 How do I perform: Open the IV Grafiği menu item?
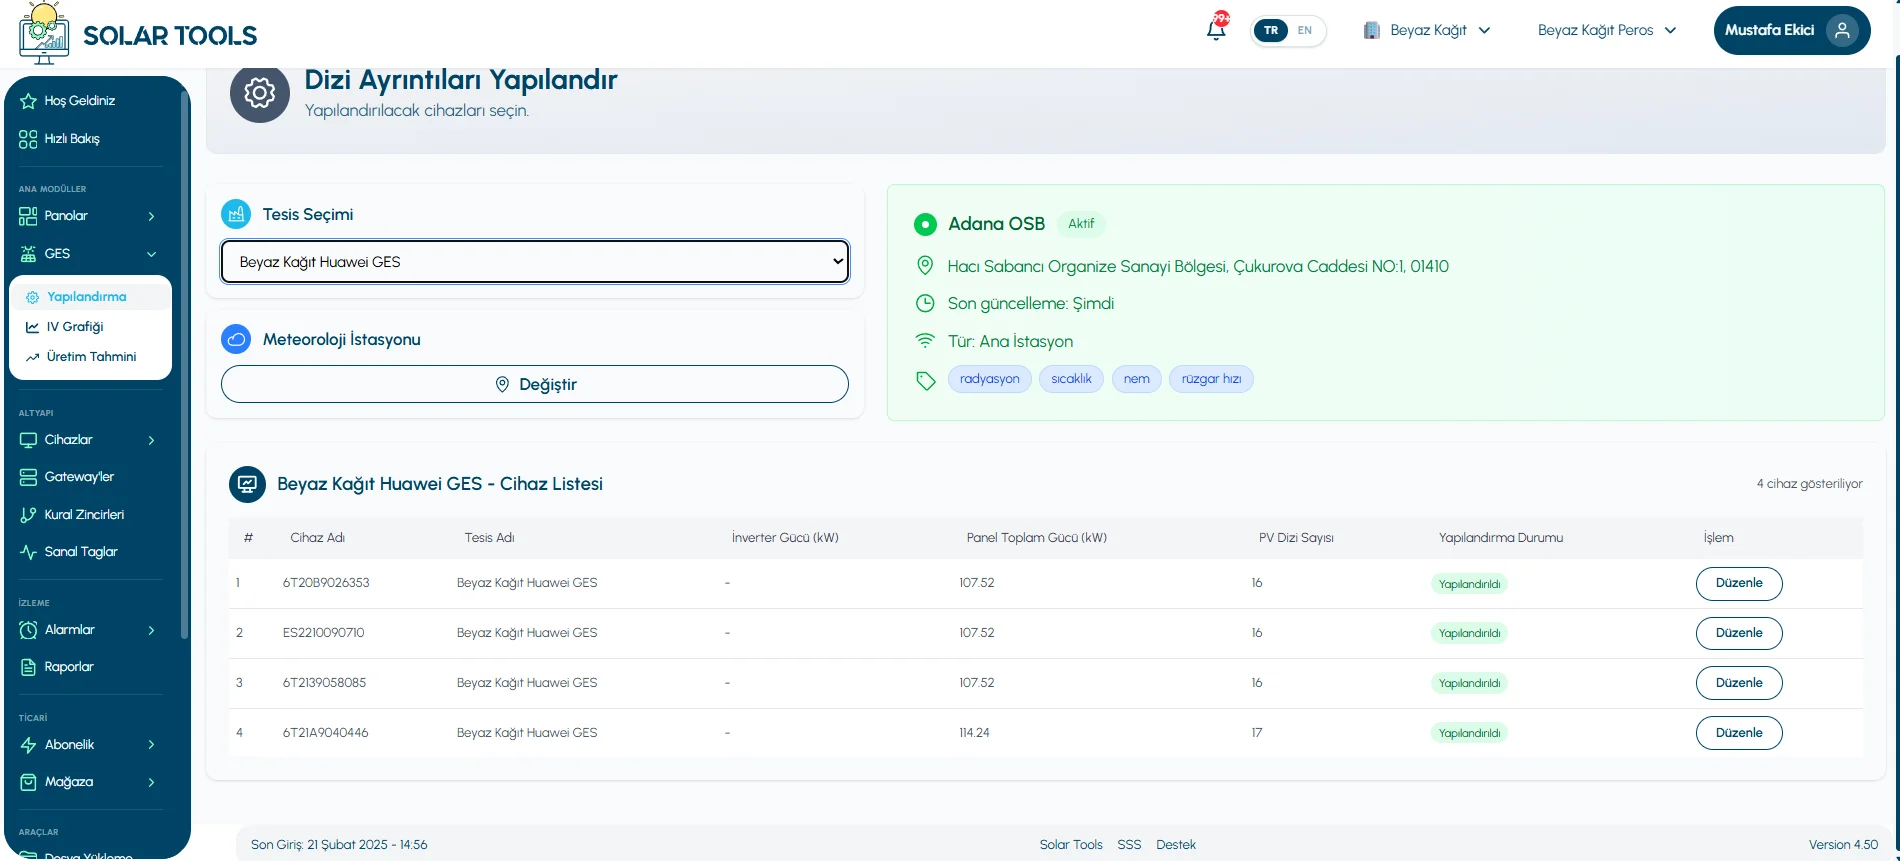[x=90, y=327]
